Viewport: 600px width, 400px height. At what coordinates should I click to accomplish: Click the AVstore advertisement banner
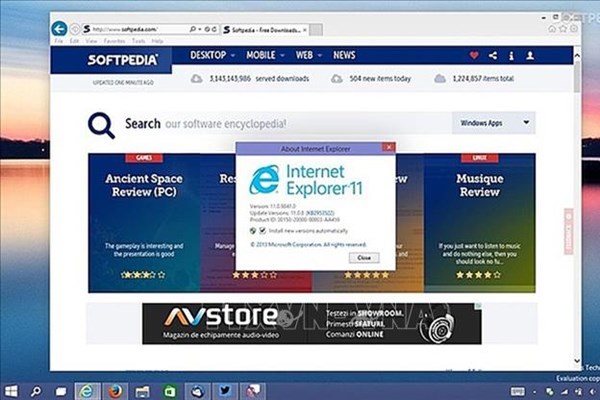(312, 323)
